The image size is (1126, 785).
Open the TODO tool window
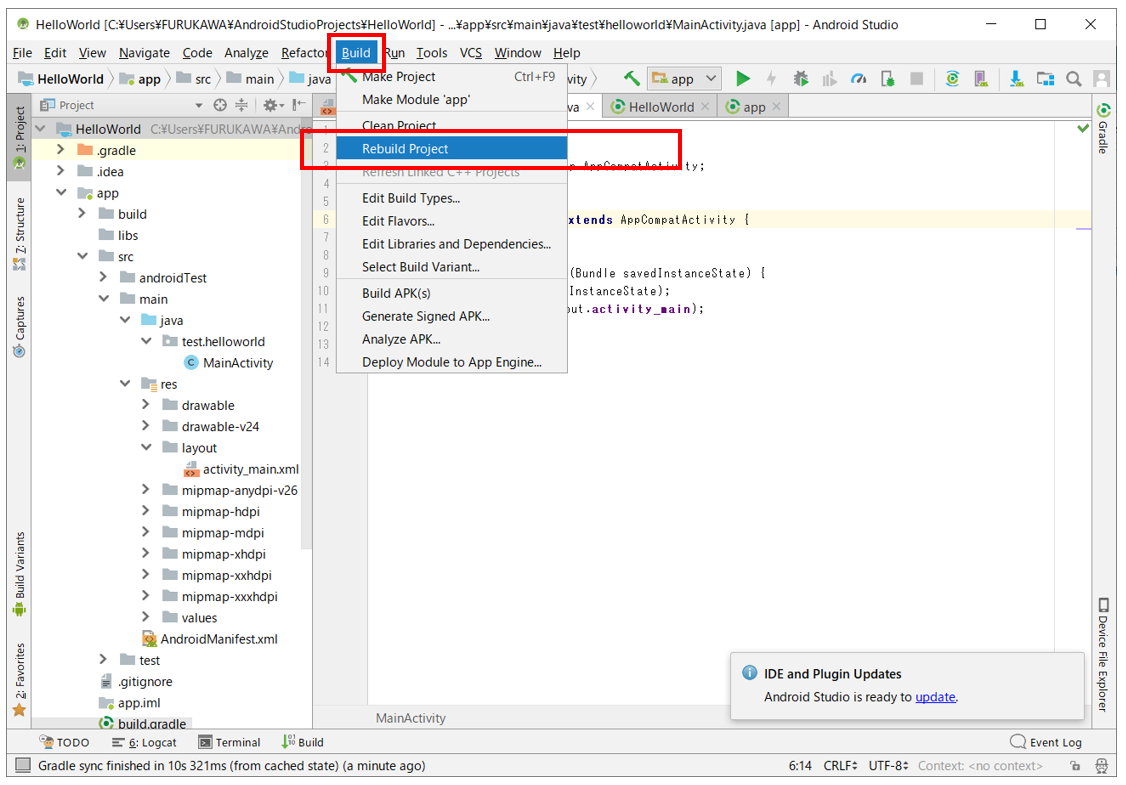click(x=65, y=742)
